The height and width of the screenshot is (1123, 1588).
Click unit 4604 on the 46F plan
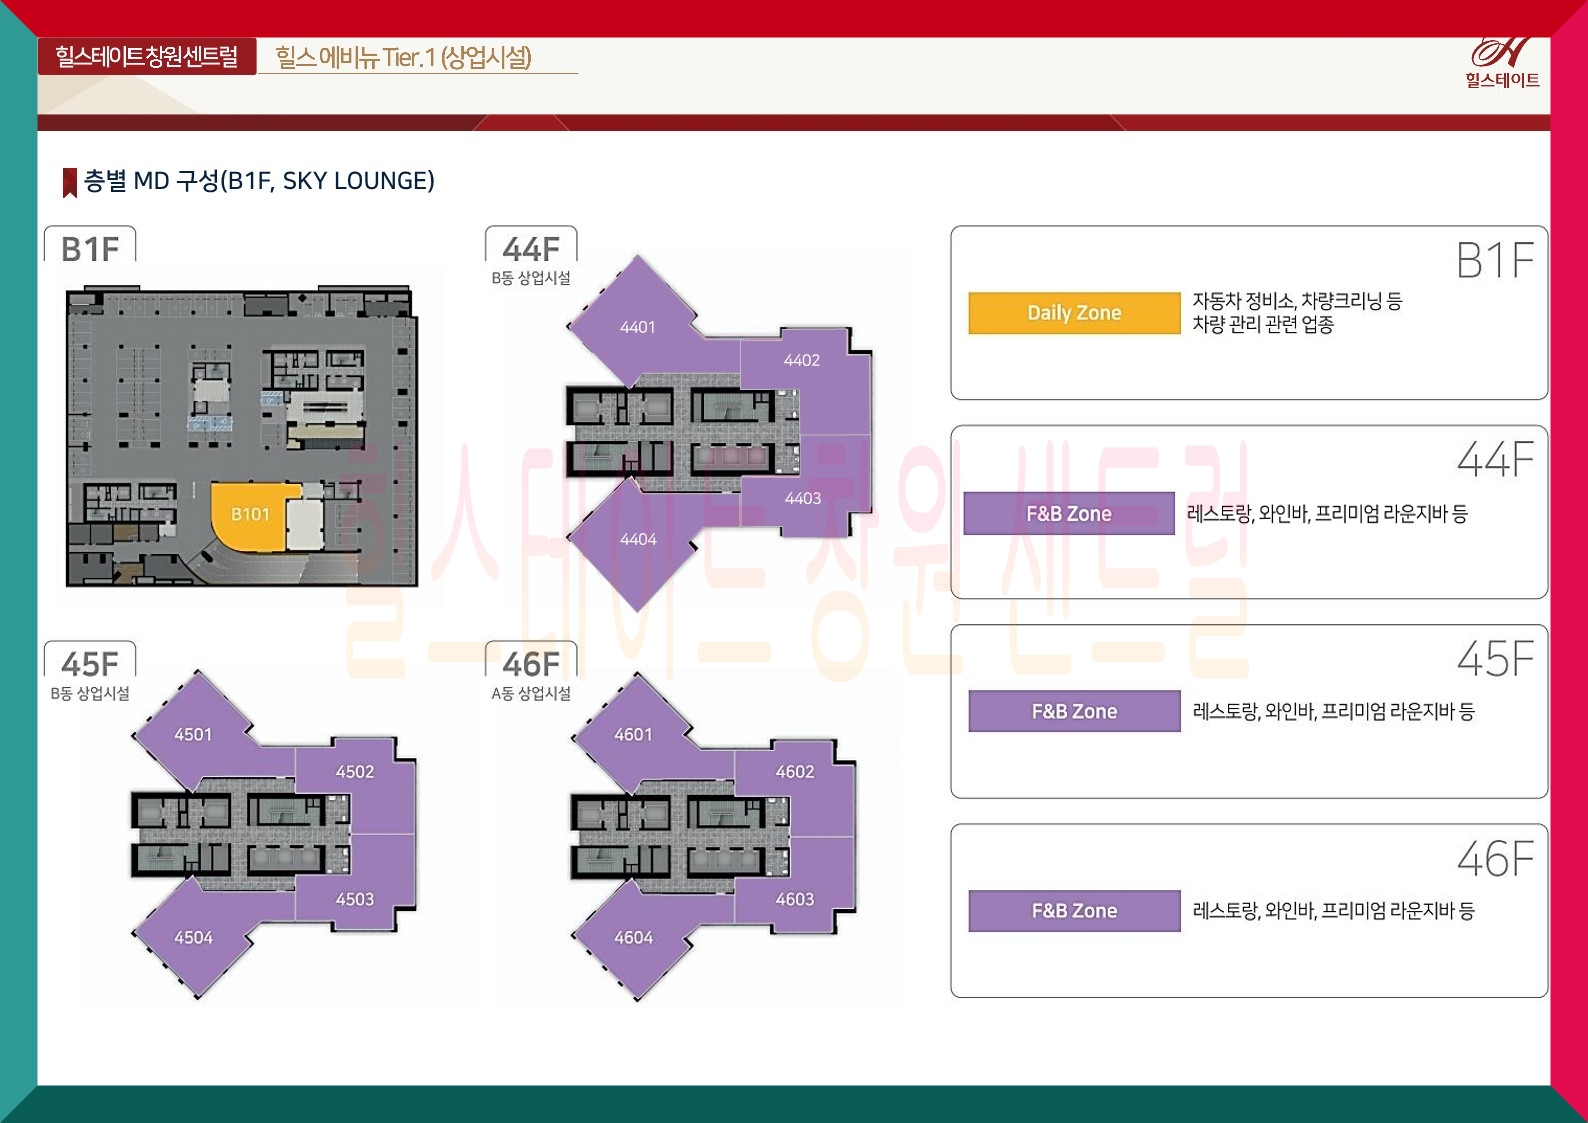pyautogui.click(x=633, y=937)
